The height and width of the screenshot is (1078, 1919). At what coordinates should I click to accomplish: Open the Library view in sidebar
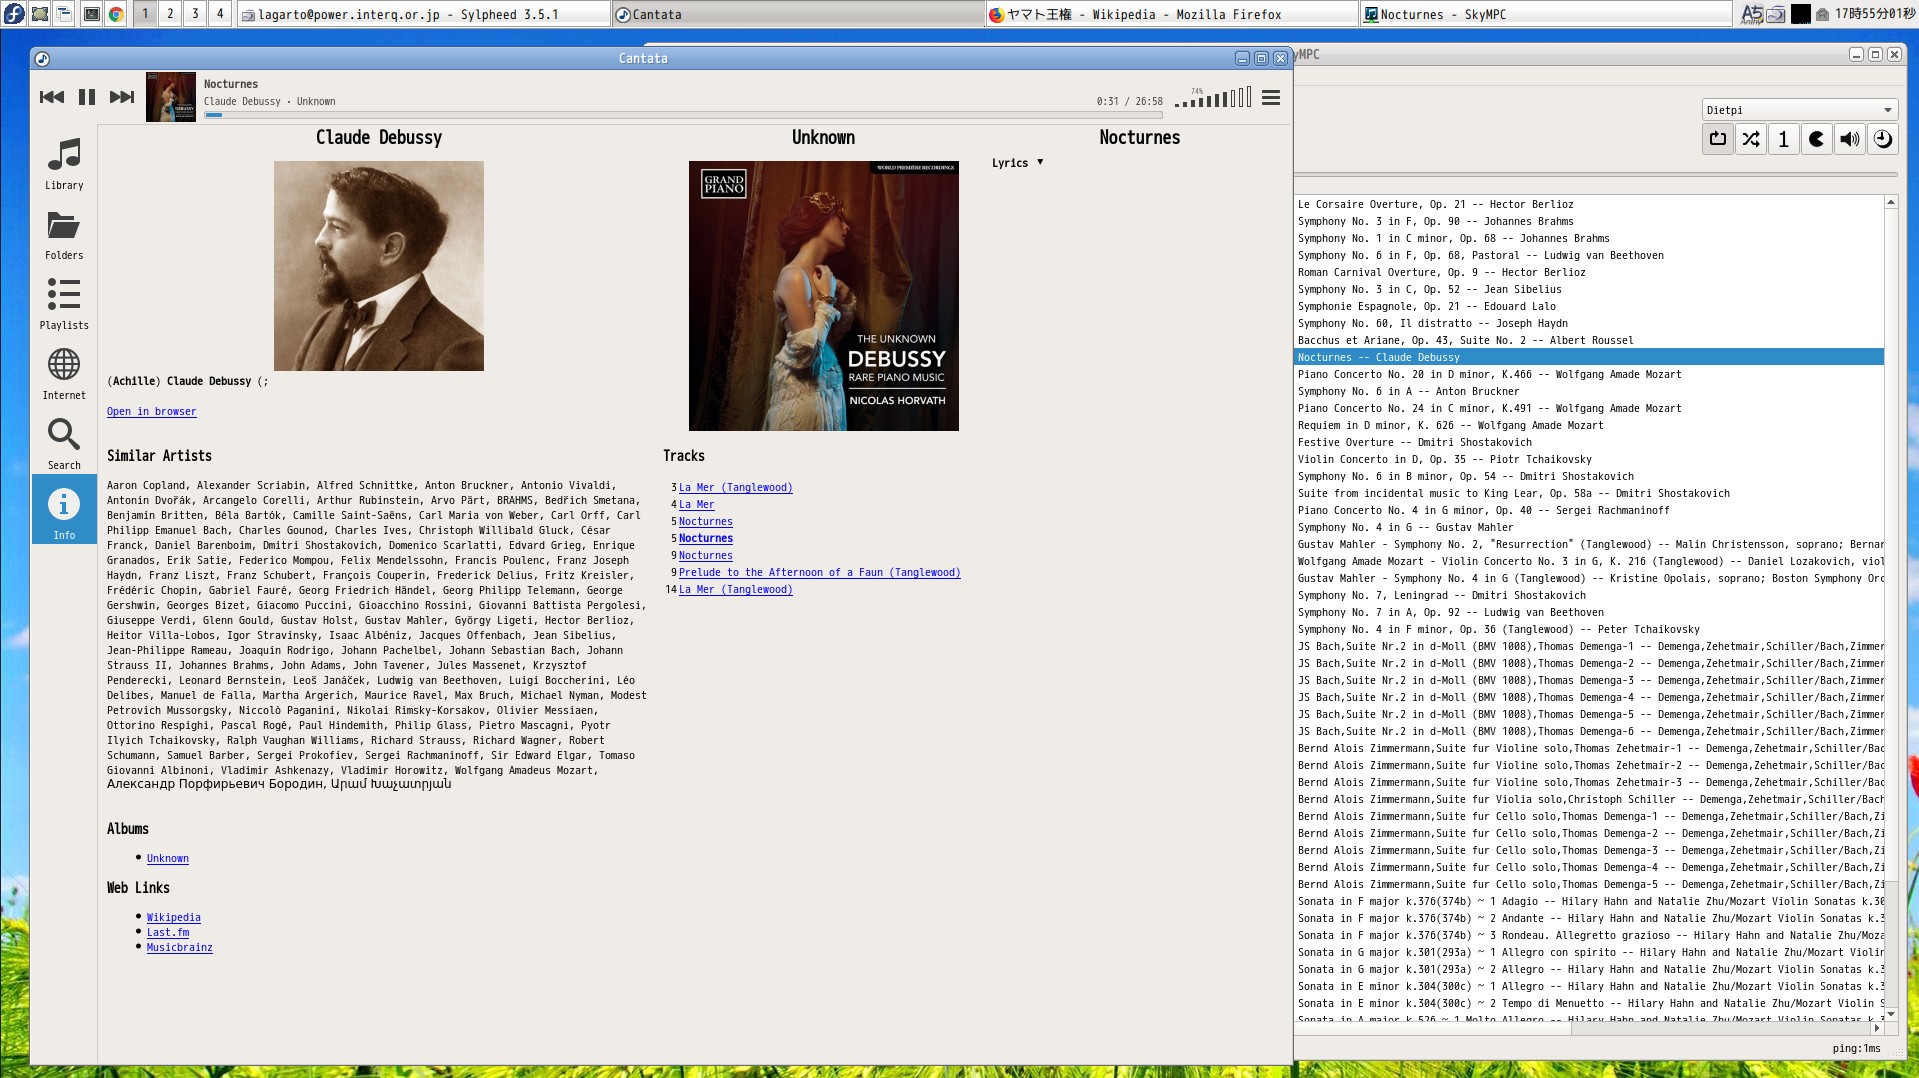[64, 164]
